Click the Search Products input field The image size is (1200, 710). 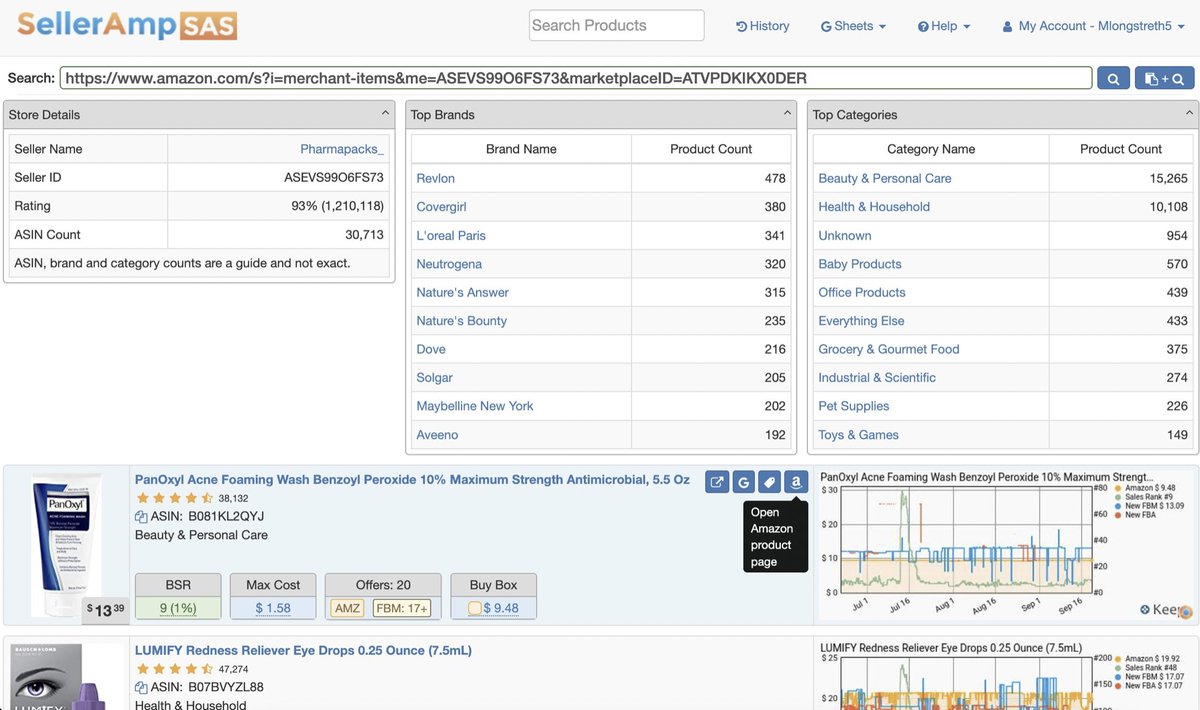pos(616,26)
